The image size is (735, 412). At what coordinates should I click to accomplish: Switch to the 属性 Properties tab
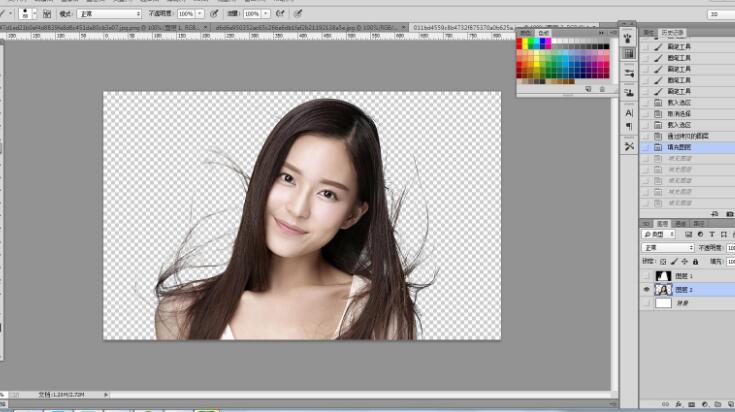(x=649, y=33)
